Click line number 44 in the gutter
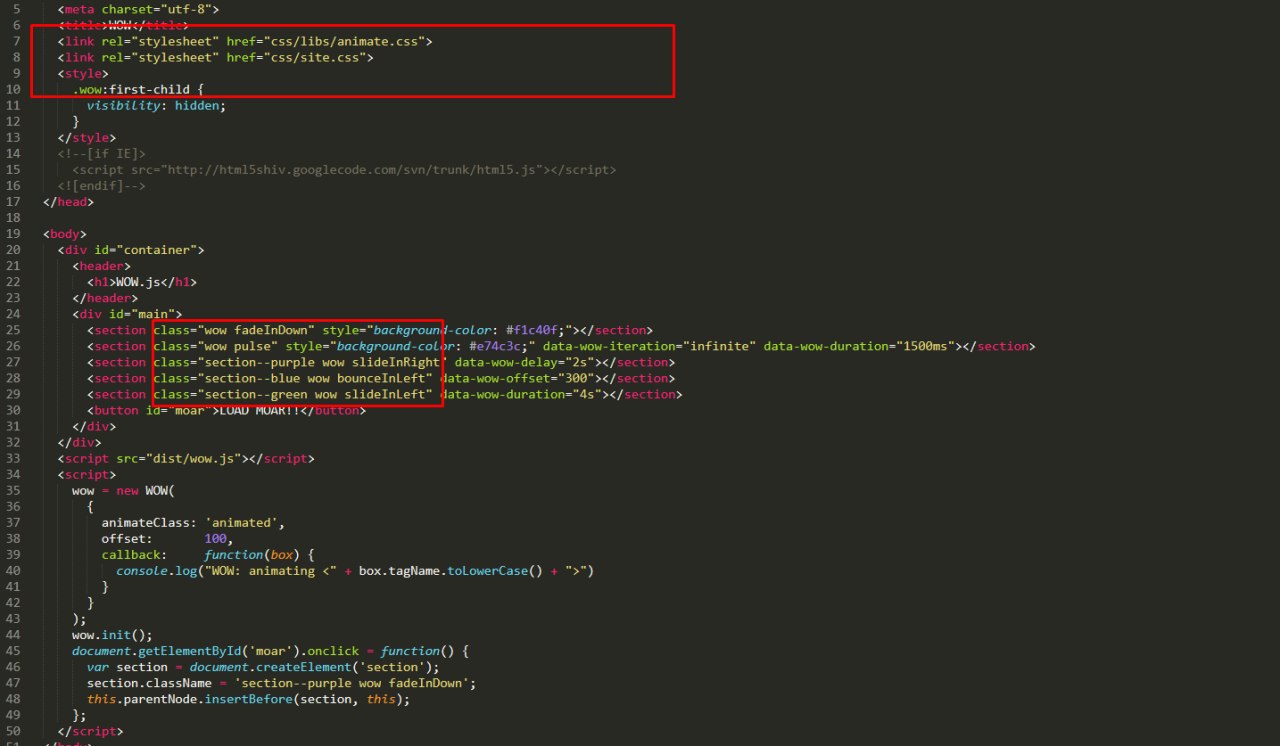Screen dimensions: 1280x746 (14, 633)
